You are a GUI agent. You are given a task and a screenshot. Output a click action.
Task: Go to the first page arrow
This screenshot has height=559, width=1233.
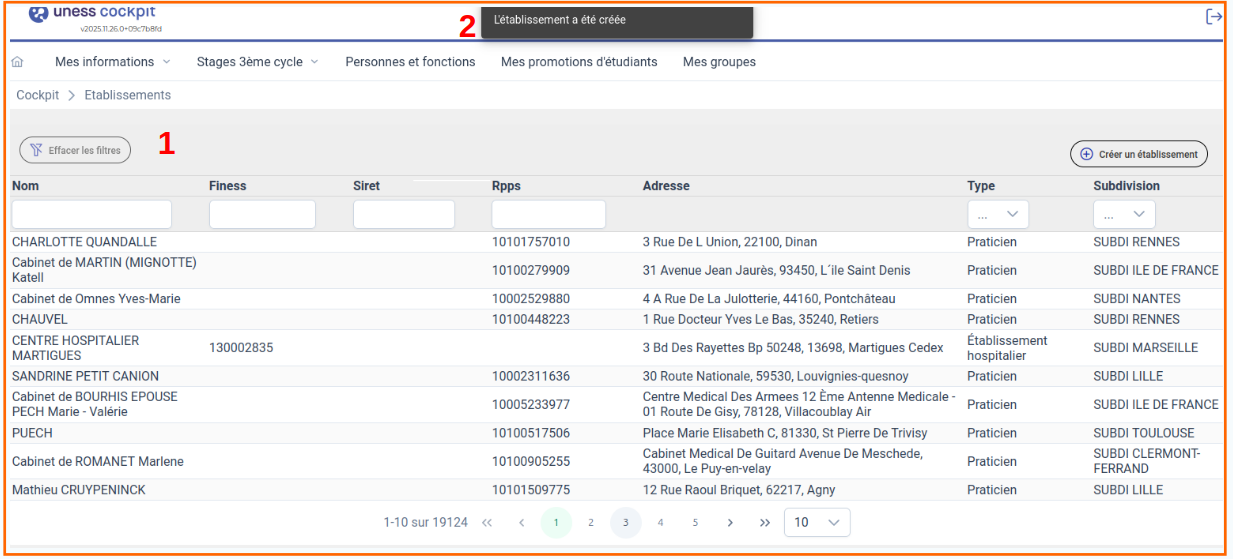487,523
